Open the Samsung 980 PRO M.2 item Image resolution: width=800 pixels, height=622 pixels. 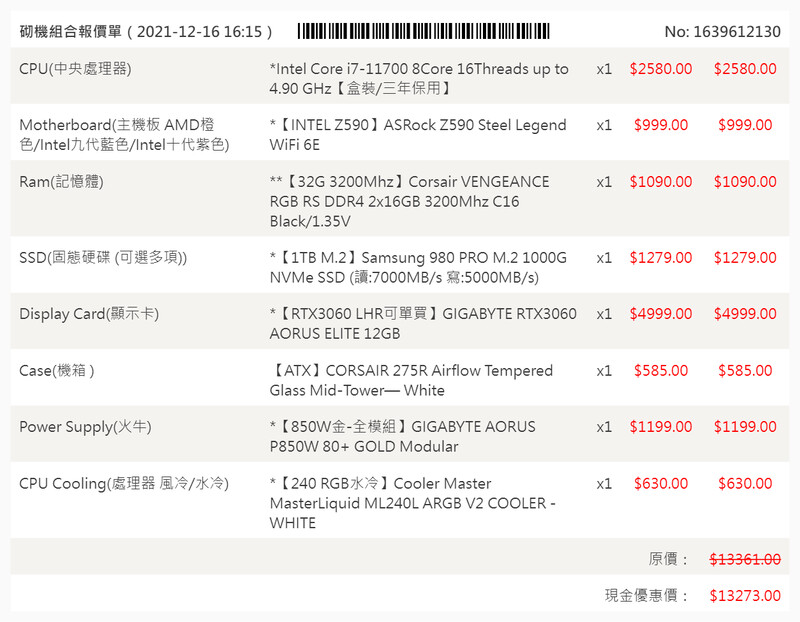[x=418, y=267]
